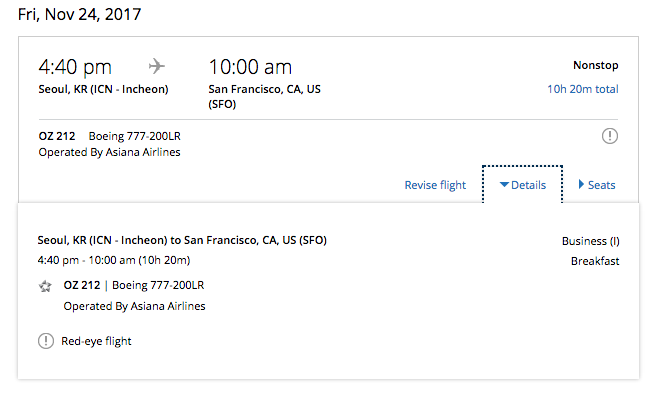Click the 10h 20m total duration link

pos(583,89)
